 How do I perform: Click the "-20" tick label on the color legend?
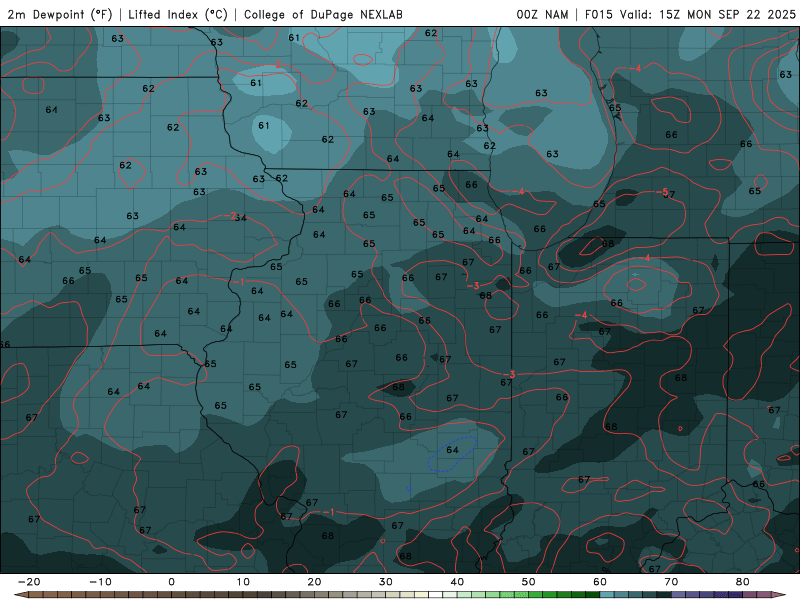[x=29, y=582]
